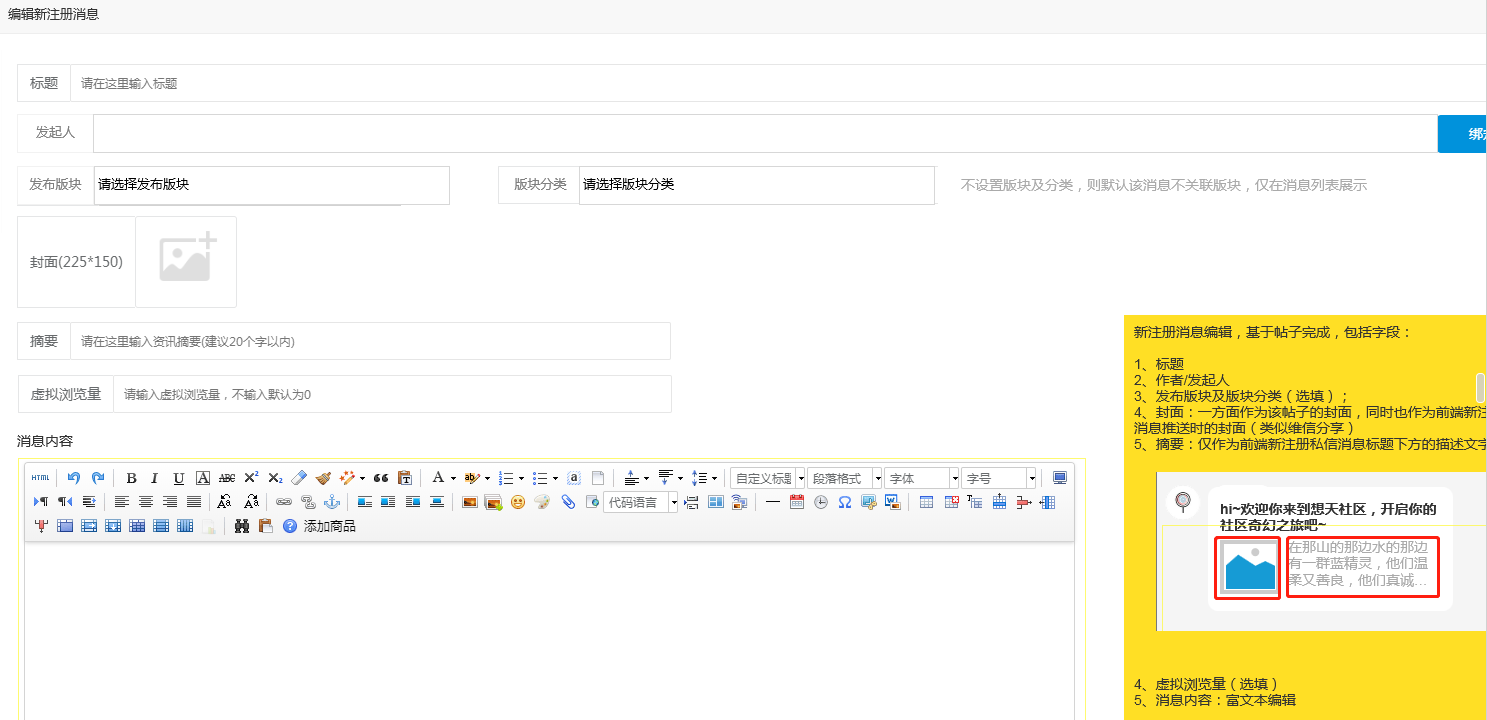This screenshot has width=1487, height=720.
Task: Click the redo arrow in editor toolbar
Action: pos(97,478)
